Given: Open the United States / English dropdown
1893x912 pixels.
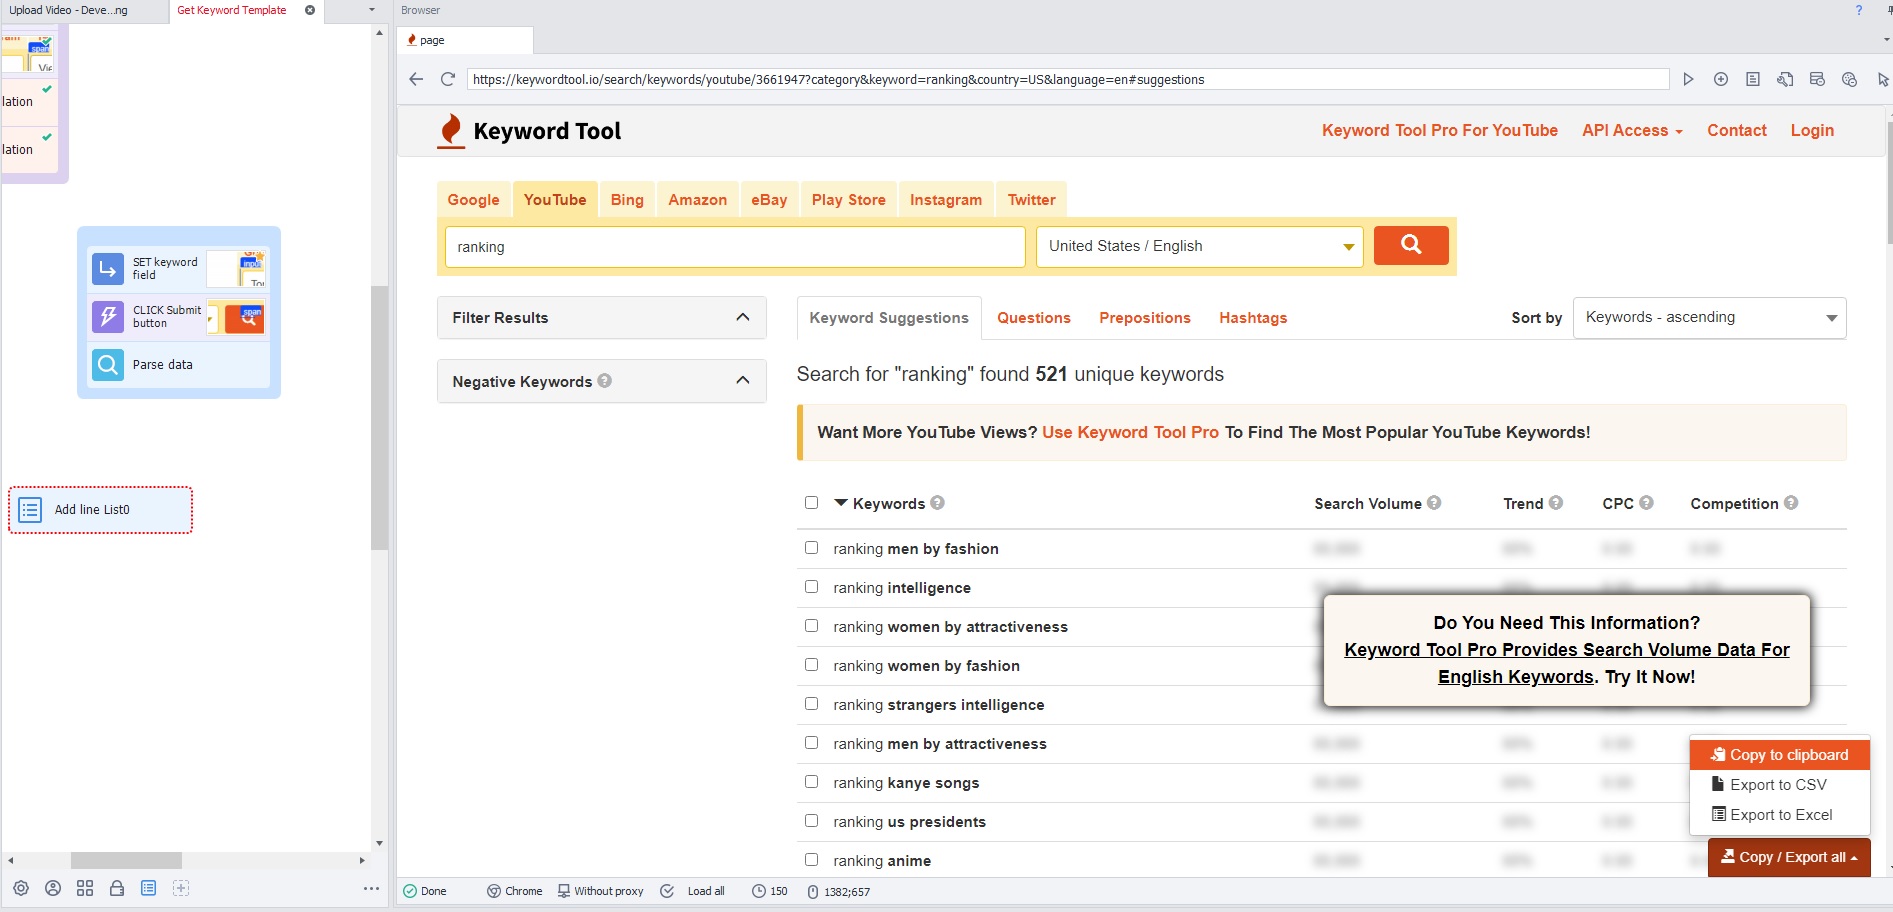Looking at the screenshot, I should click(x=1200, y=246).
